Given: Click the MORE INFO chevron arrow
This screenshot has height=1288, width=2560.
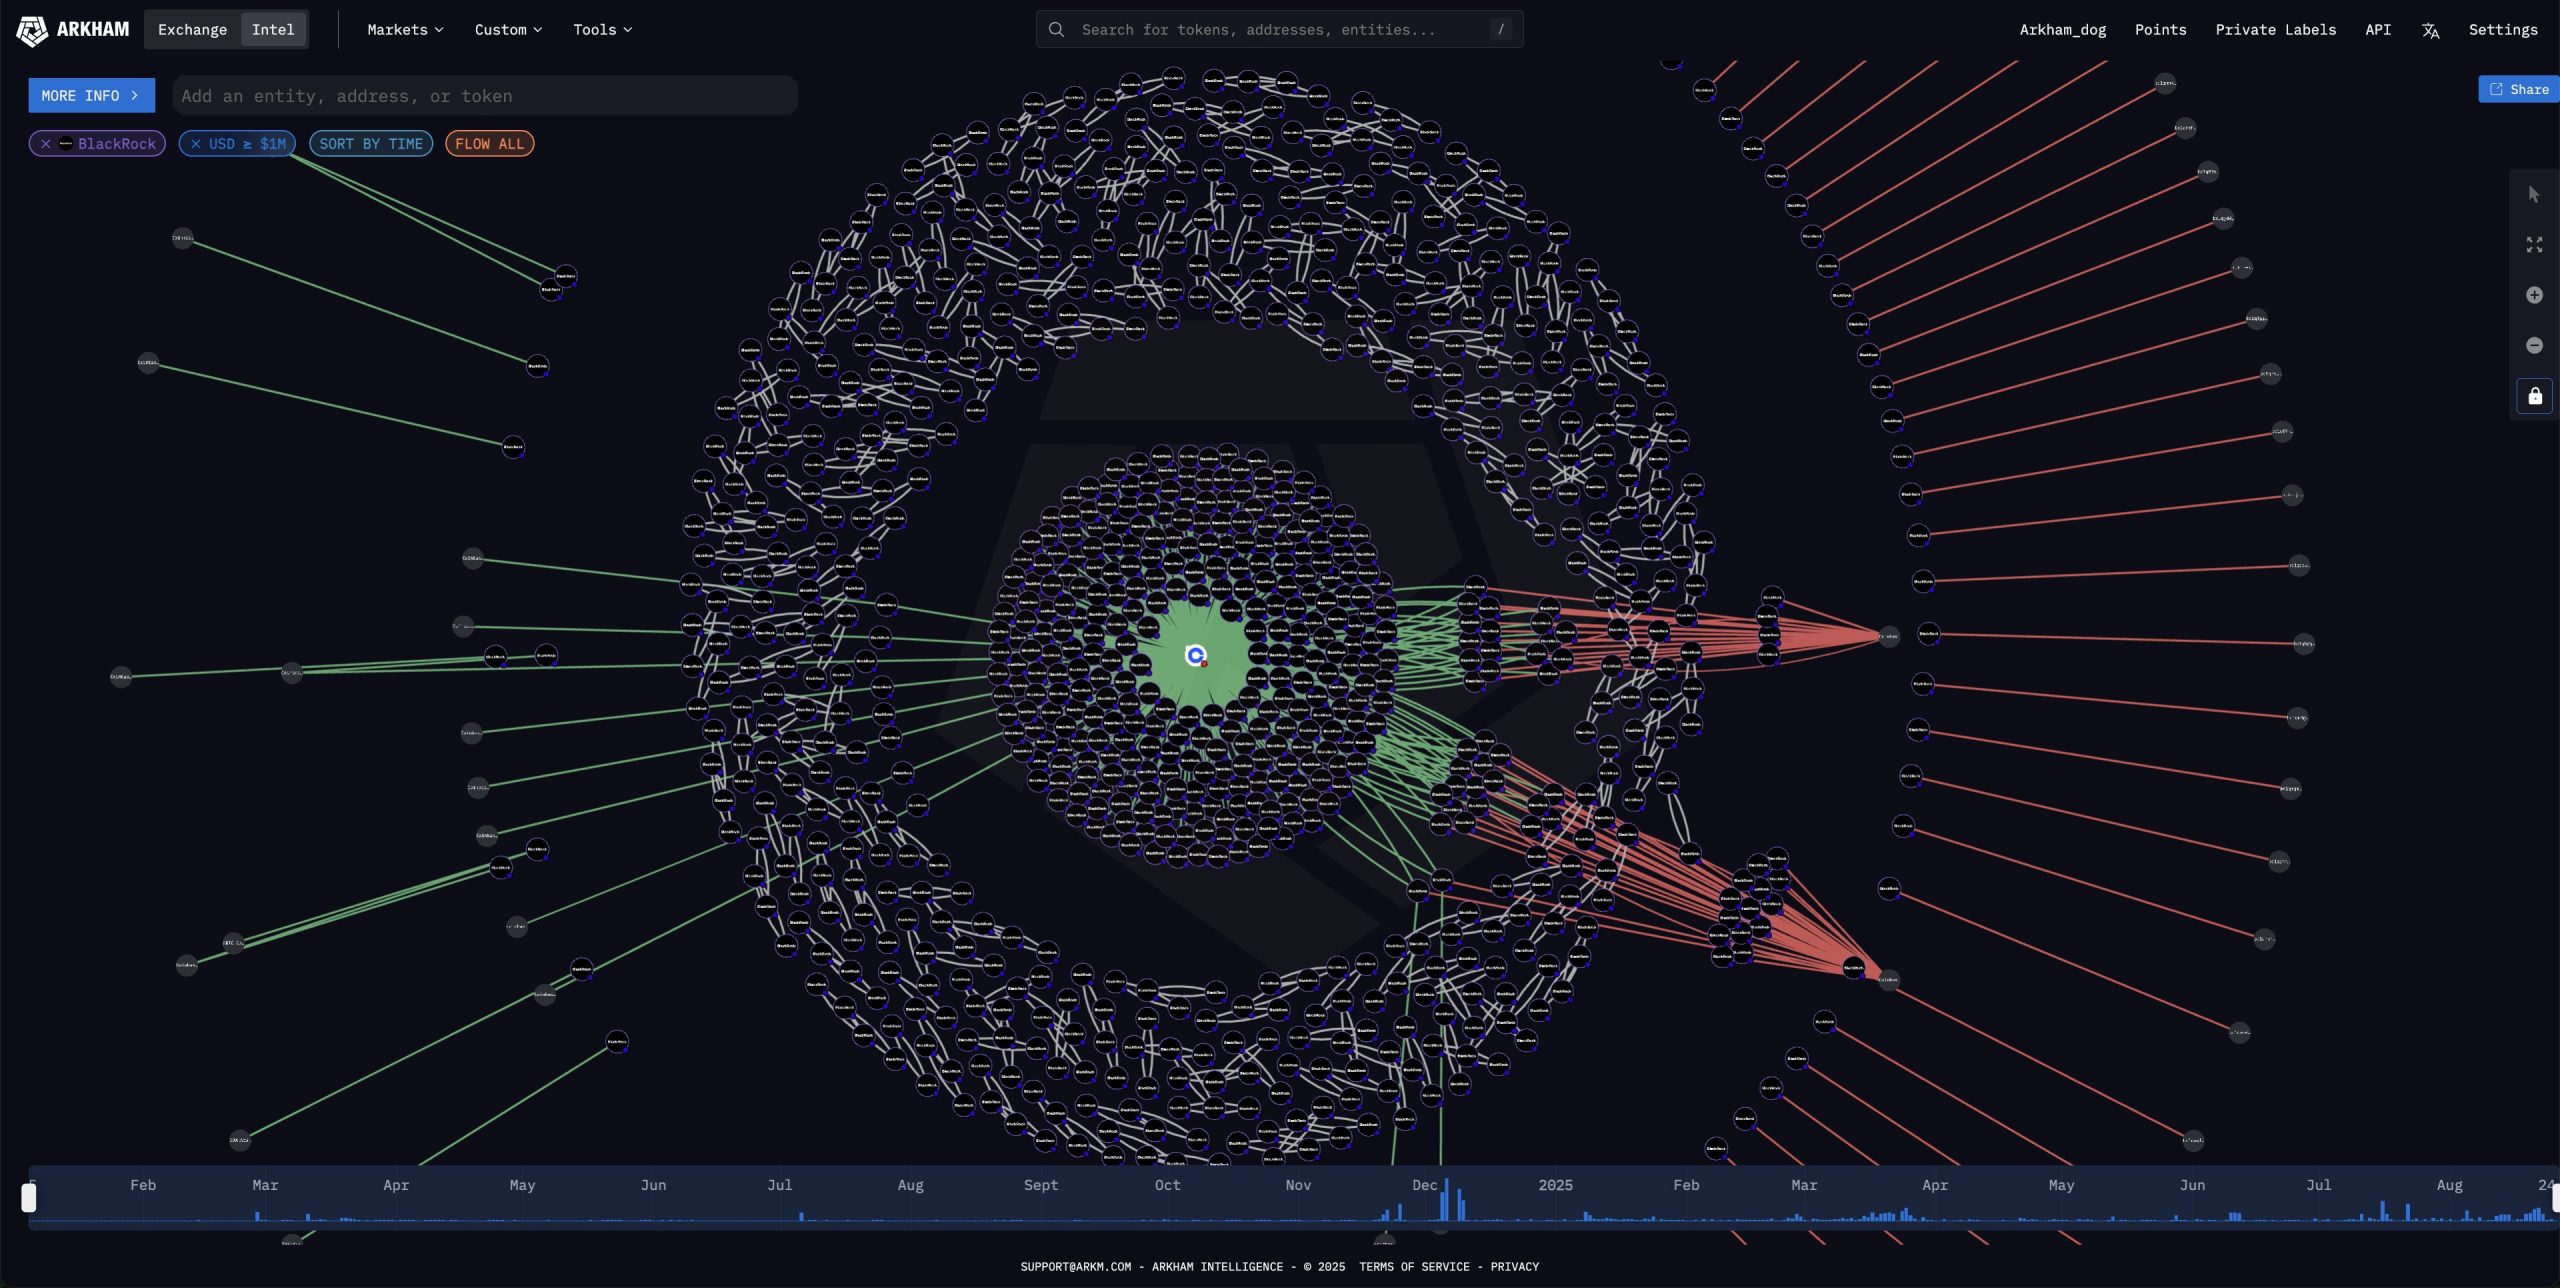Looking at the screenshot, I should [135, 96].
